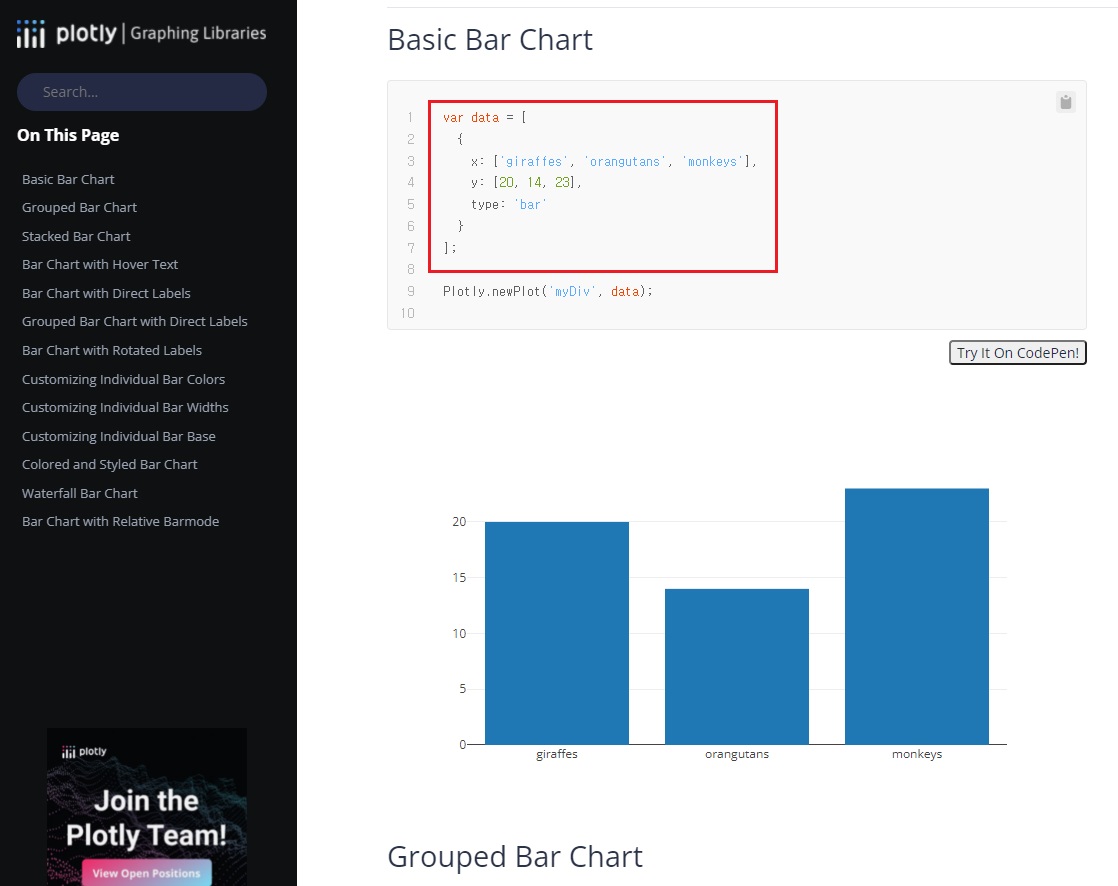
Task: Click the code line 'var data = ['
Action: [x=485, y=118]
